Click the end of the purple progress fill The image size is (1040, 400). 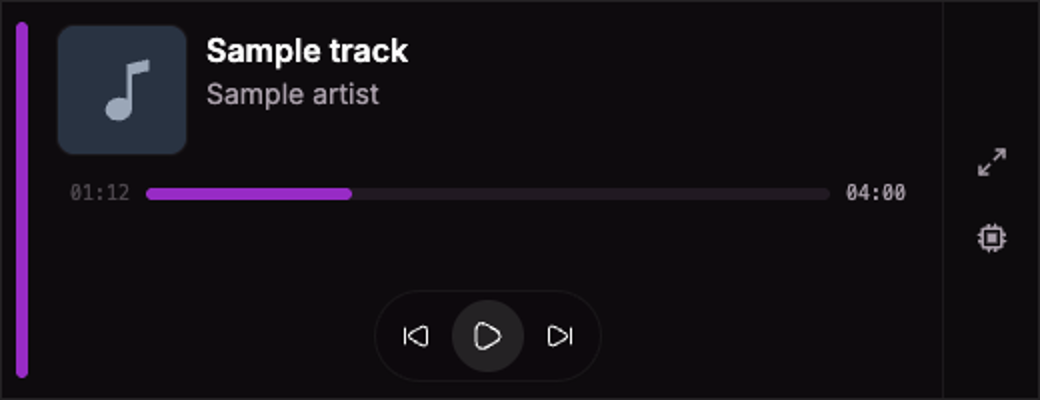(349, 194)
